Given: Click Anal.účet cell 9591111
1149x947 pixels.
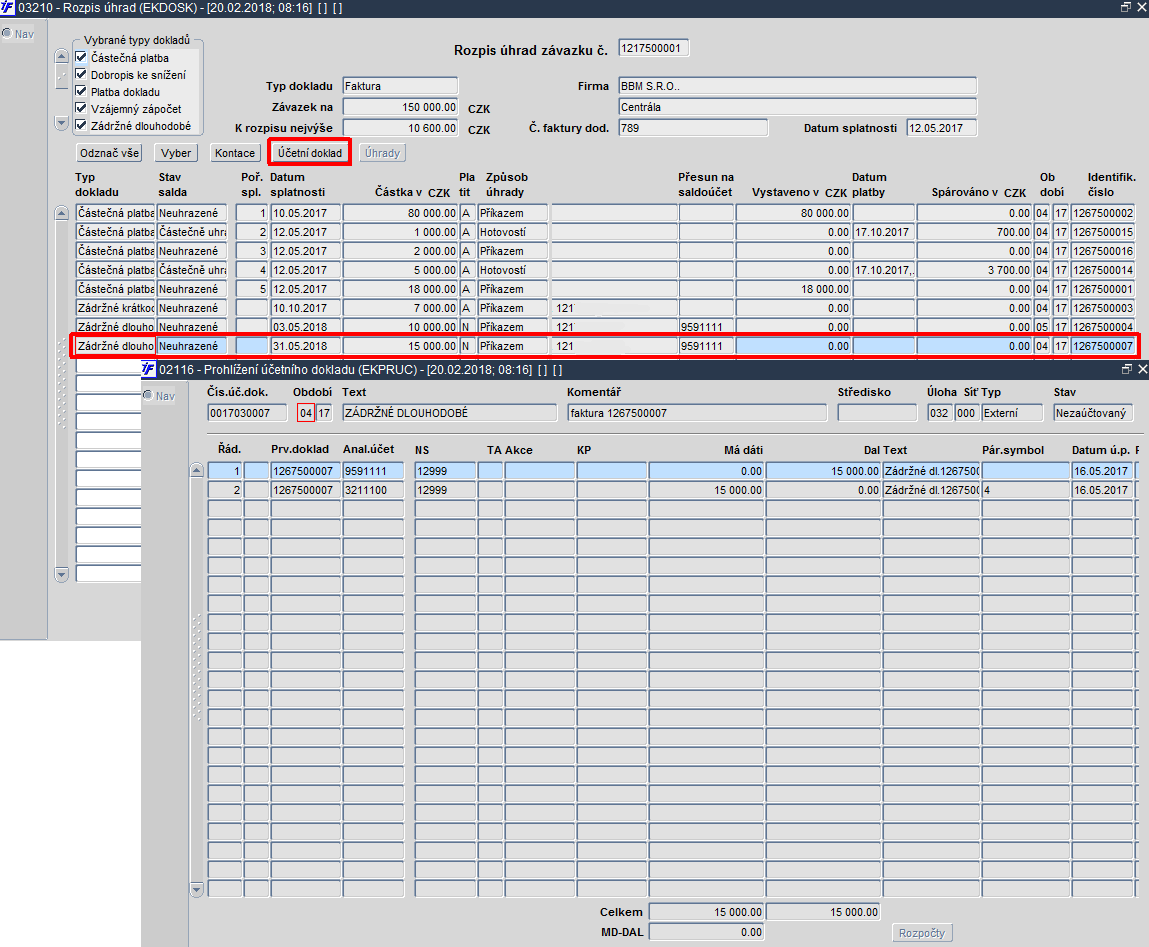Looking at the screenshot, I should (373, 471).
